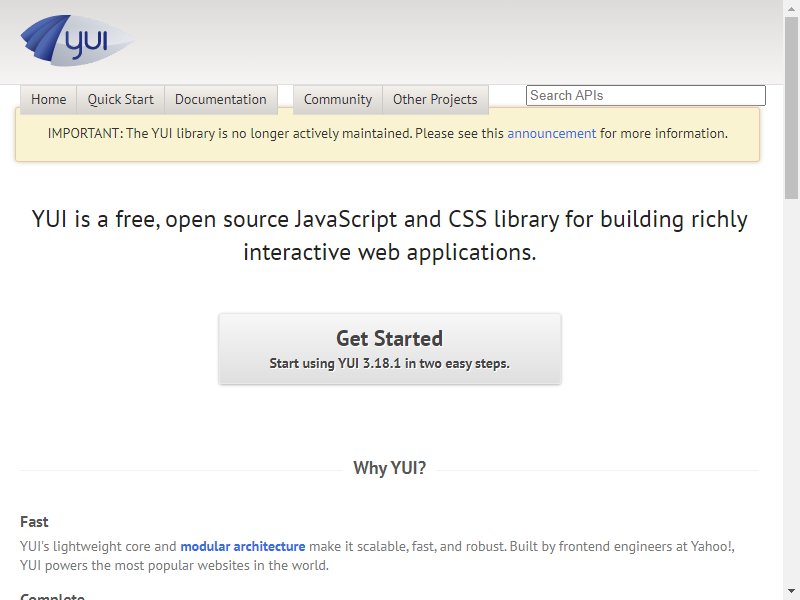This screenshot has height=600, width=800.
Task: Go to the Quick Start tab
Action: pos(120,99)
